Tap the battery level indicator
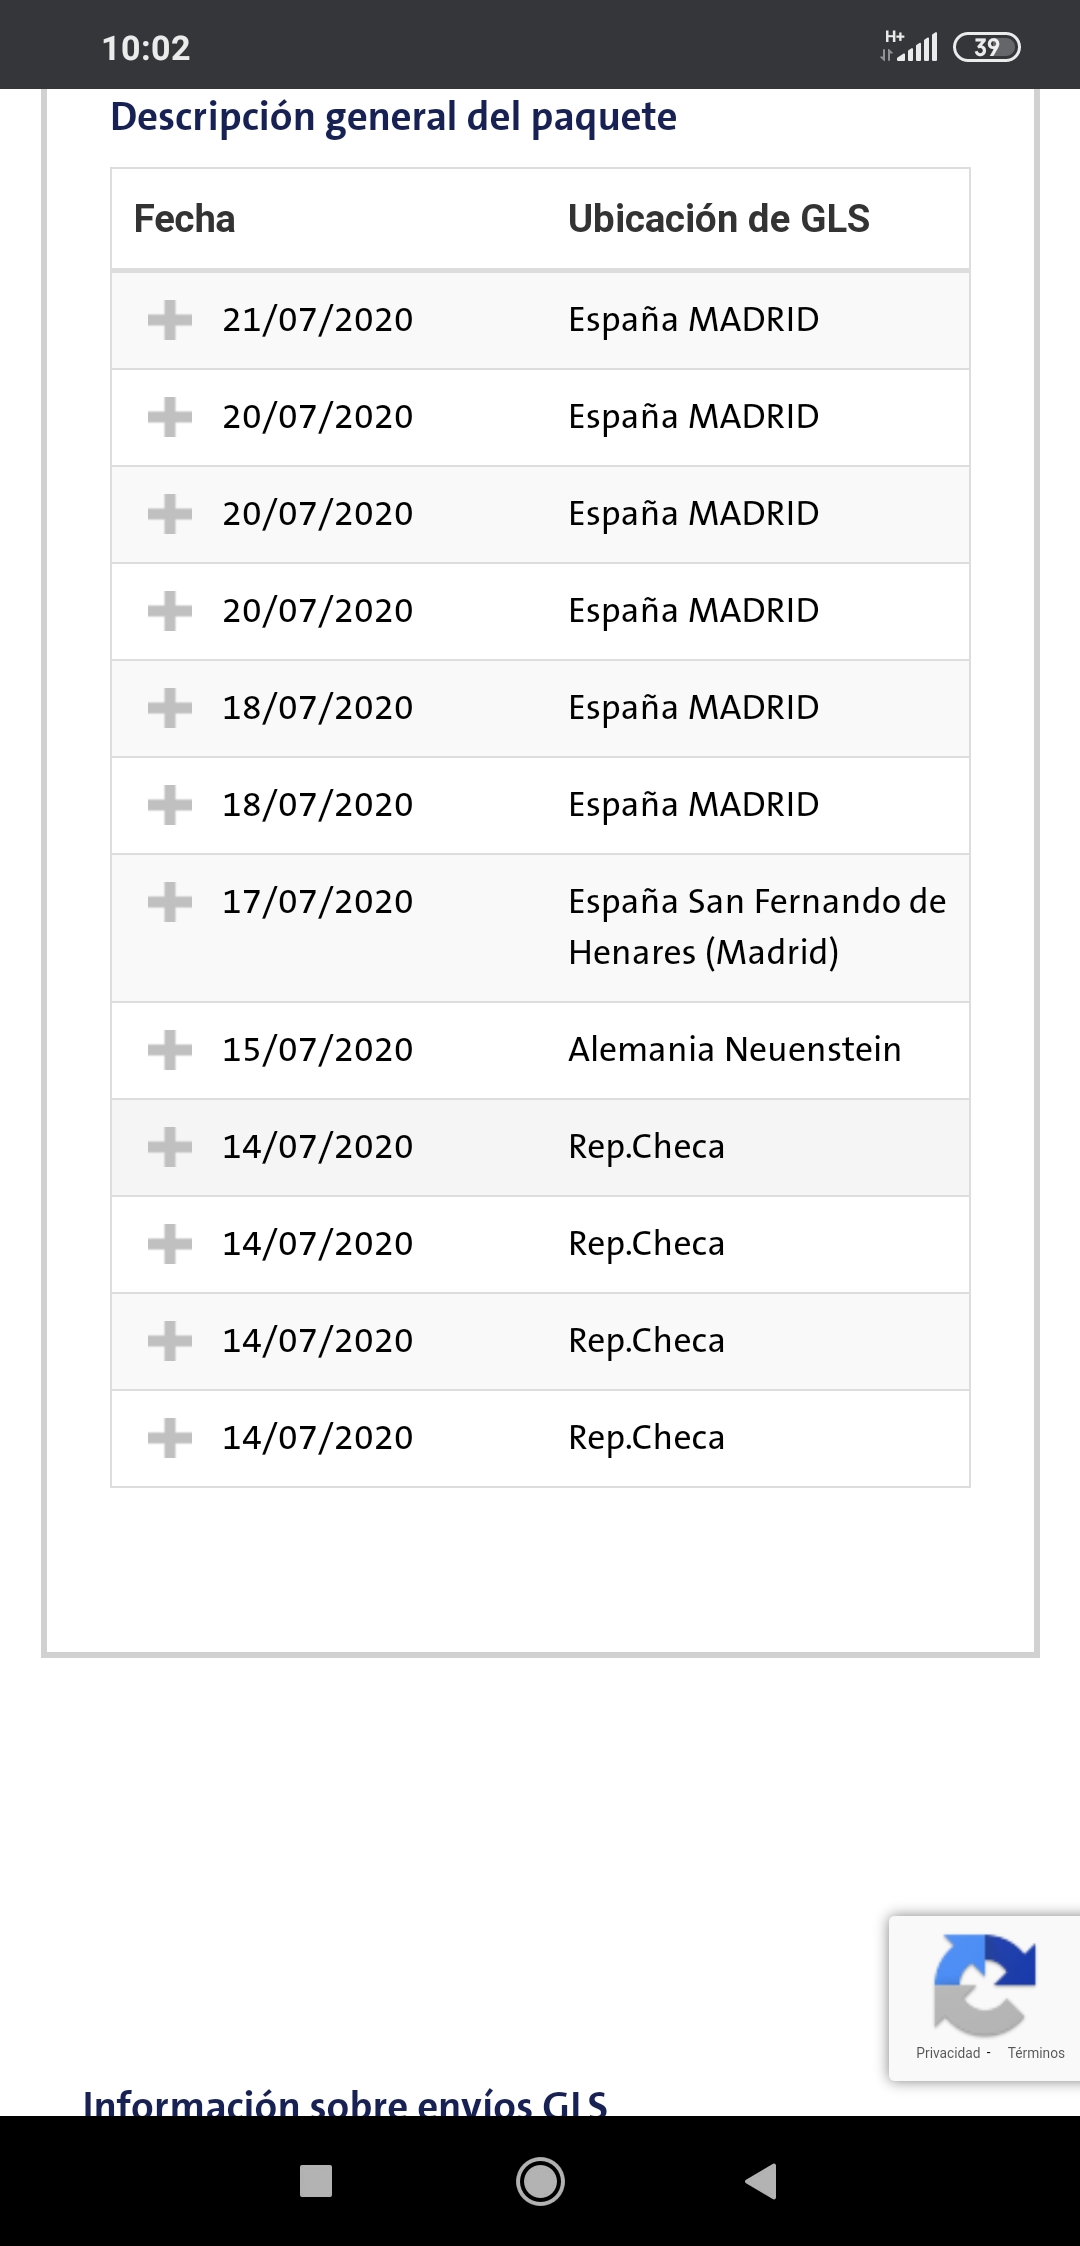Screen dimensions: 1080x2246 tap(987, 47)
